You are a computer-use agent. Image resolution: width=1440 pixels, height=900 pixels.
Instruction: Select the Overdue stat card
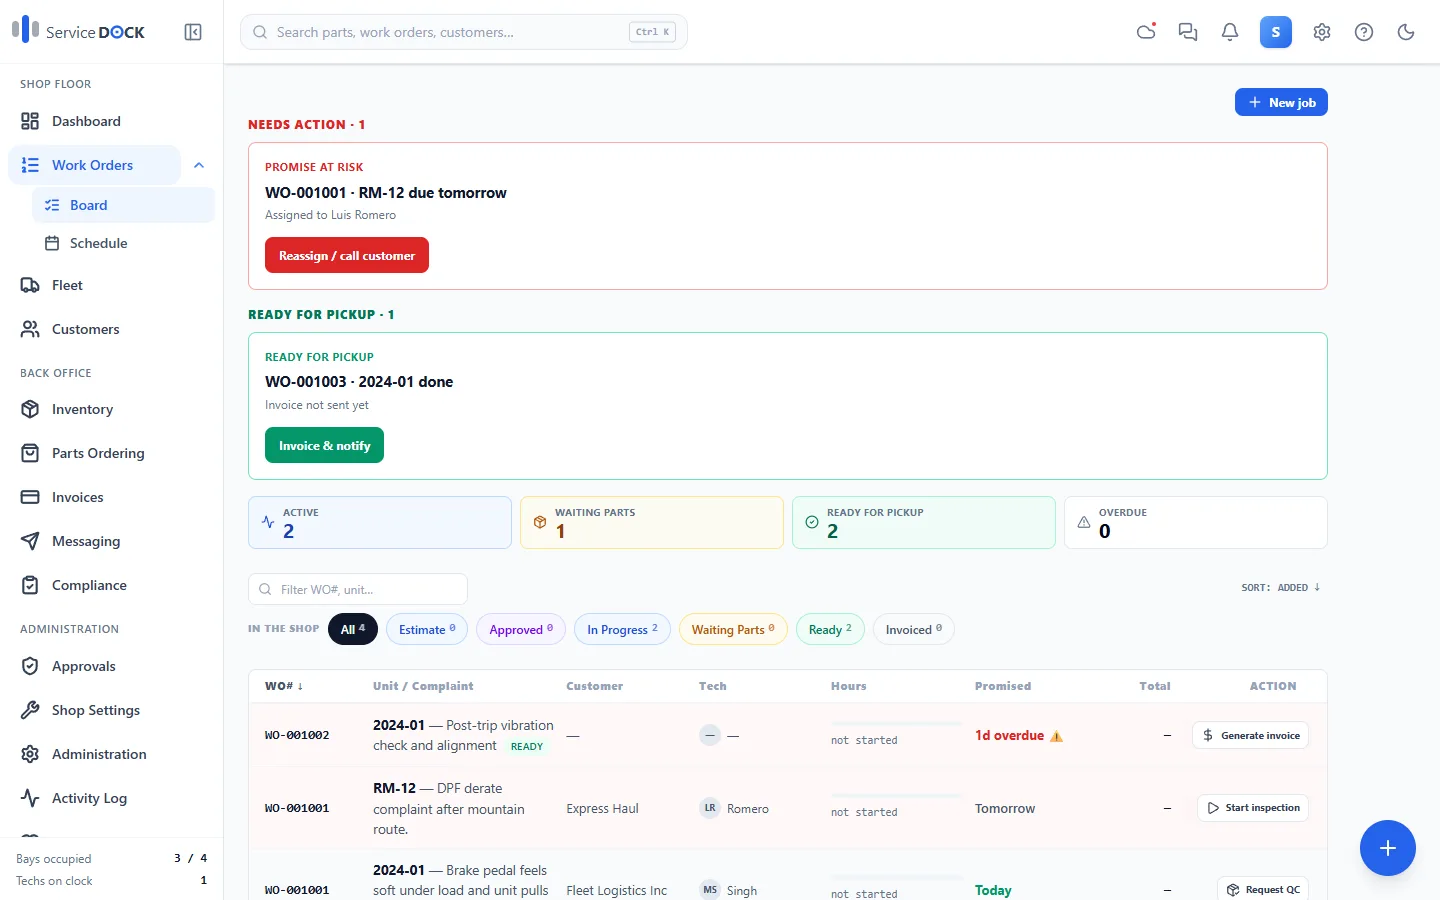click(x=1196, y=522)
